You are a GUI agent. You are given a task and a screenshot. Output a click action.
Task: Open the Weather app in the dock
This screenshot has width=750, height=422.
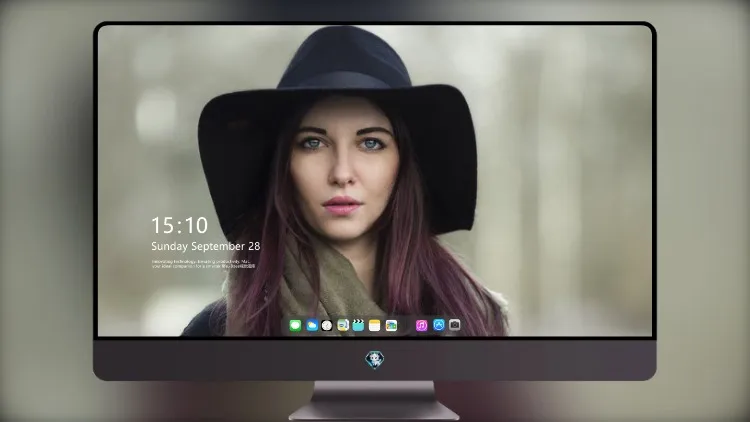312,325
